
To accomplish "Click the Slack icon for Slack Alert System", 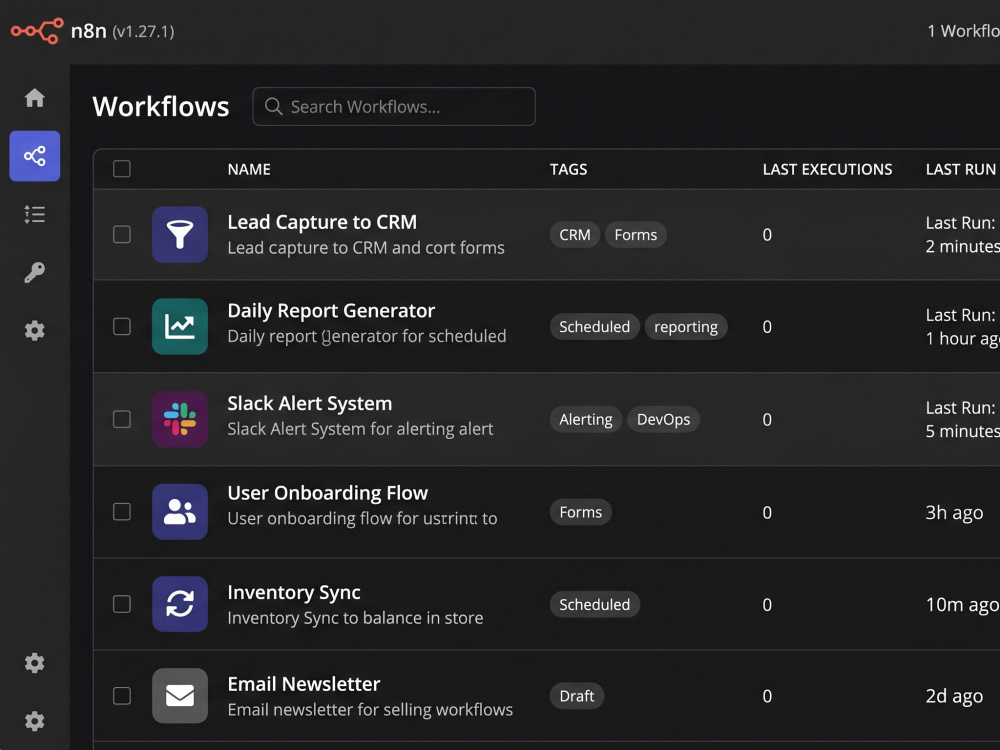I will point(180,419).
